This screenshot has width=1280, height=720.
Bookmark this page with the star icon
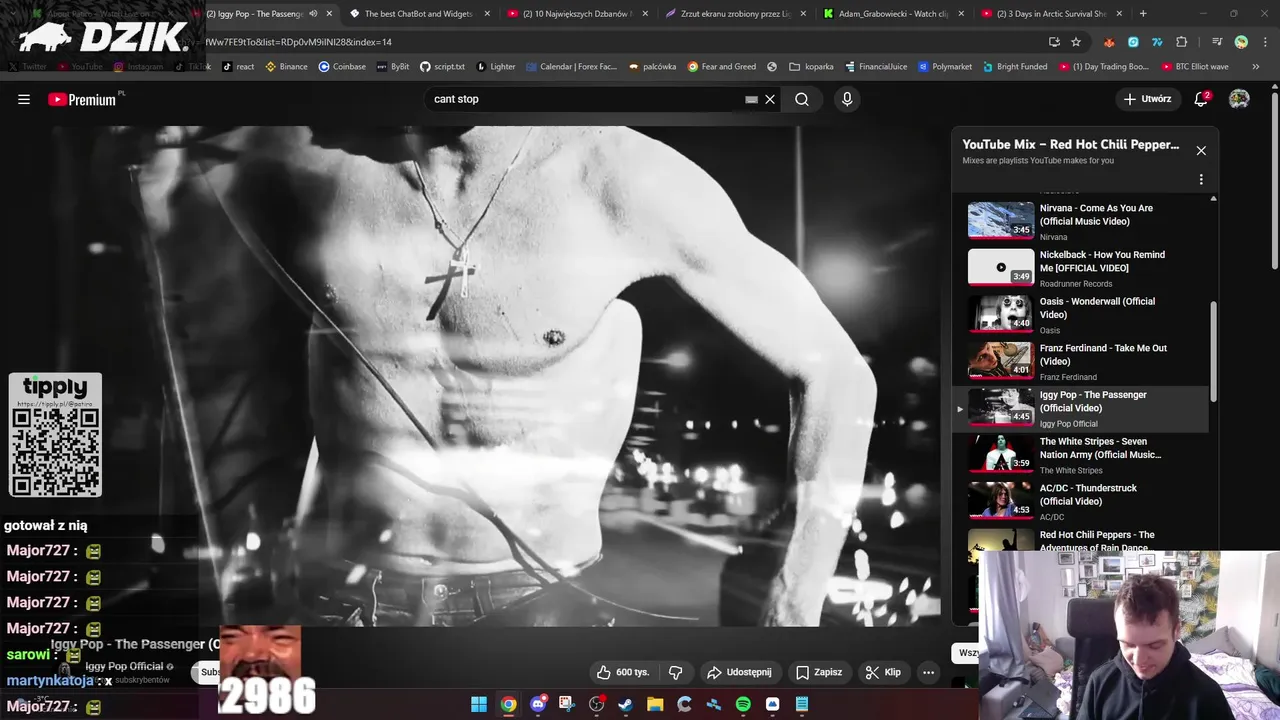click(x=1076, y=42)
